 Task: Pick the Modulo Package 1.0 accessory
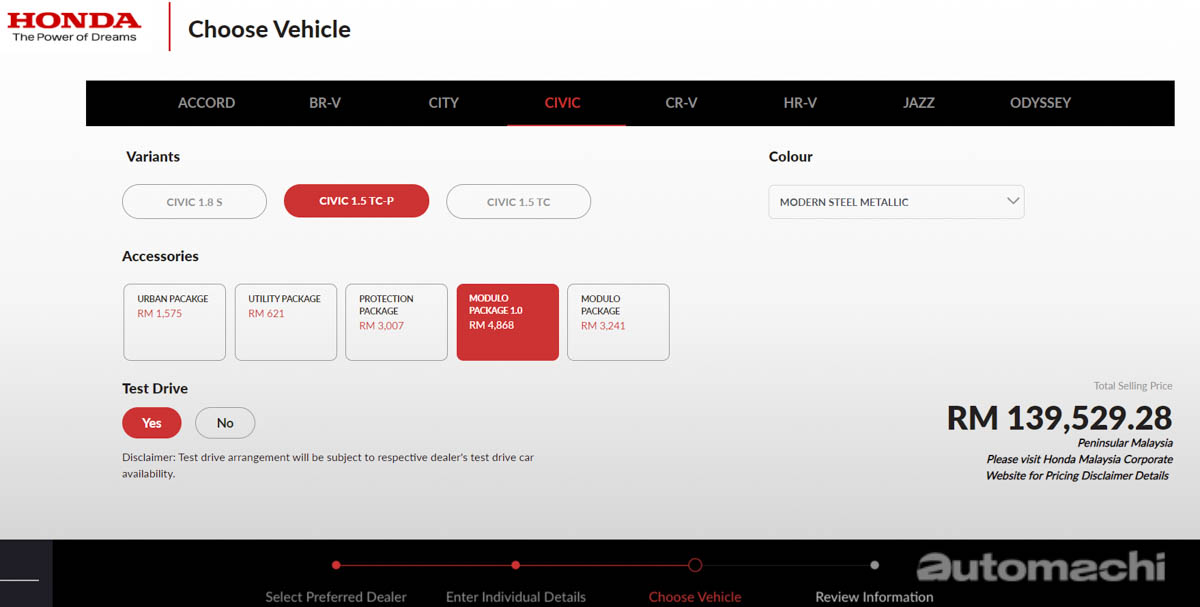click(x=507, y=322)
